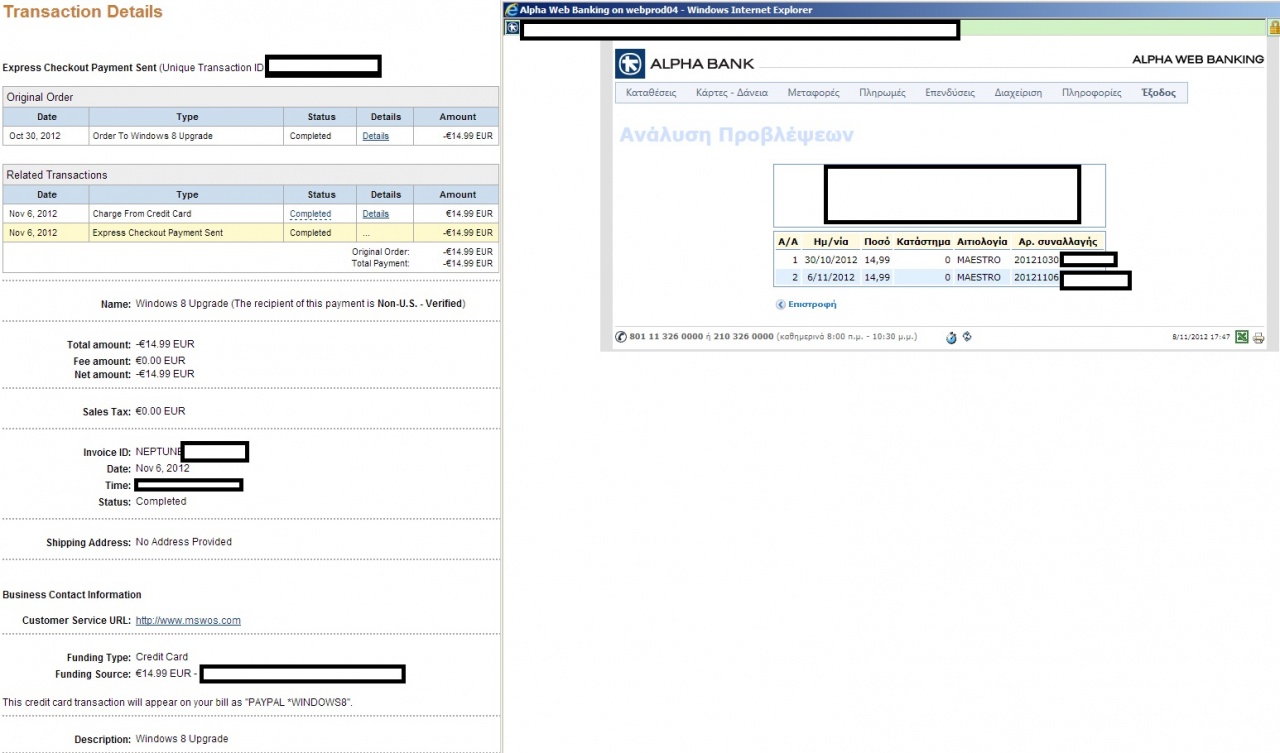This screenshot has height=753, width=1280.
Task: Click the Funding Type Credit Card value
Action: [161, 657]
